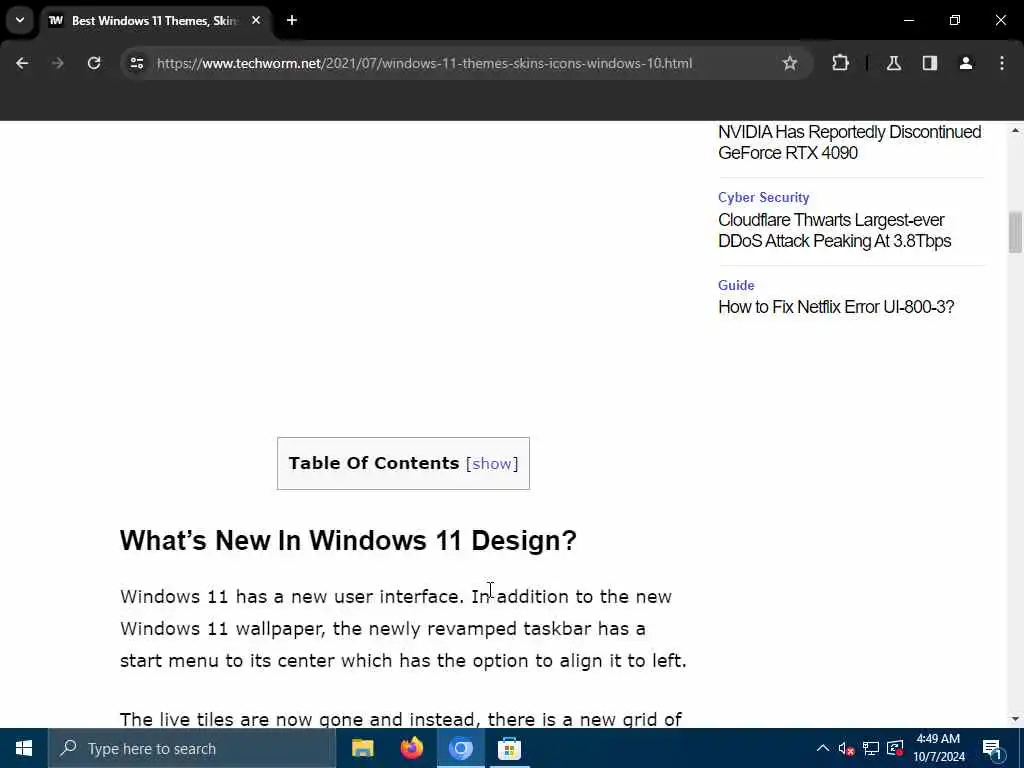Open the network status tray icon
The height and width of the screenshot is (768, 1024).
click(871, 748)
